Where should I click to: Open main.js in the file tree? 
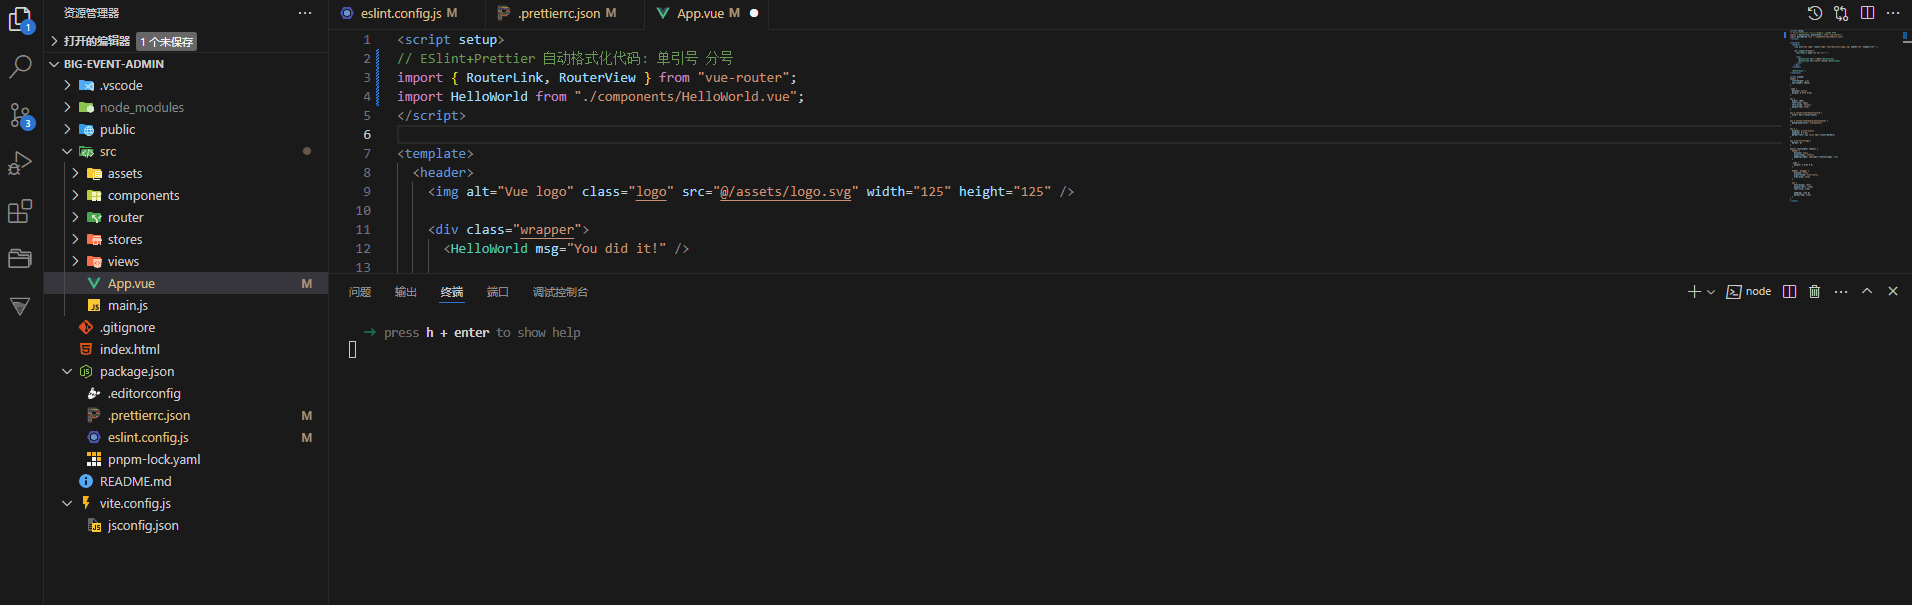[186, 306]
